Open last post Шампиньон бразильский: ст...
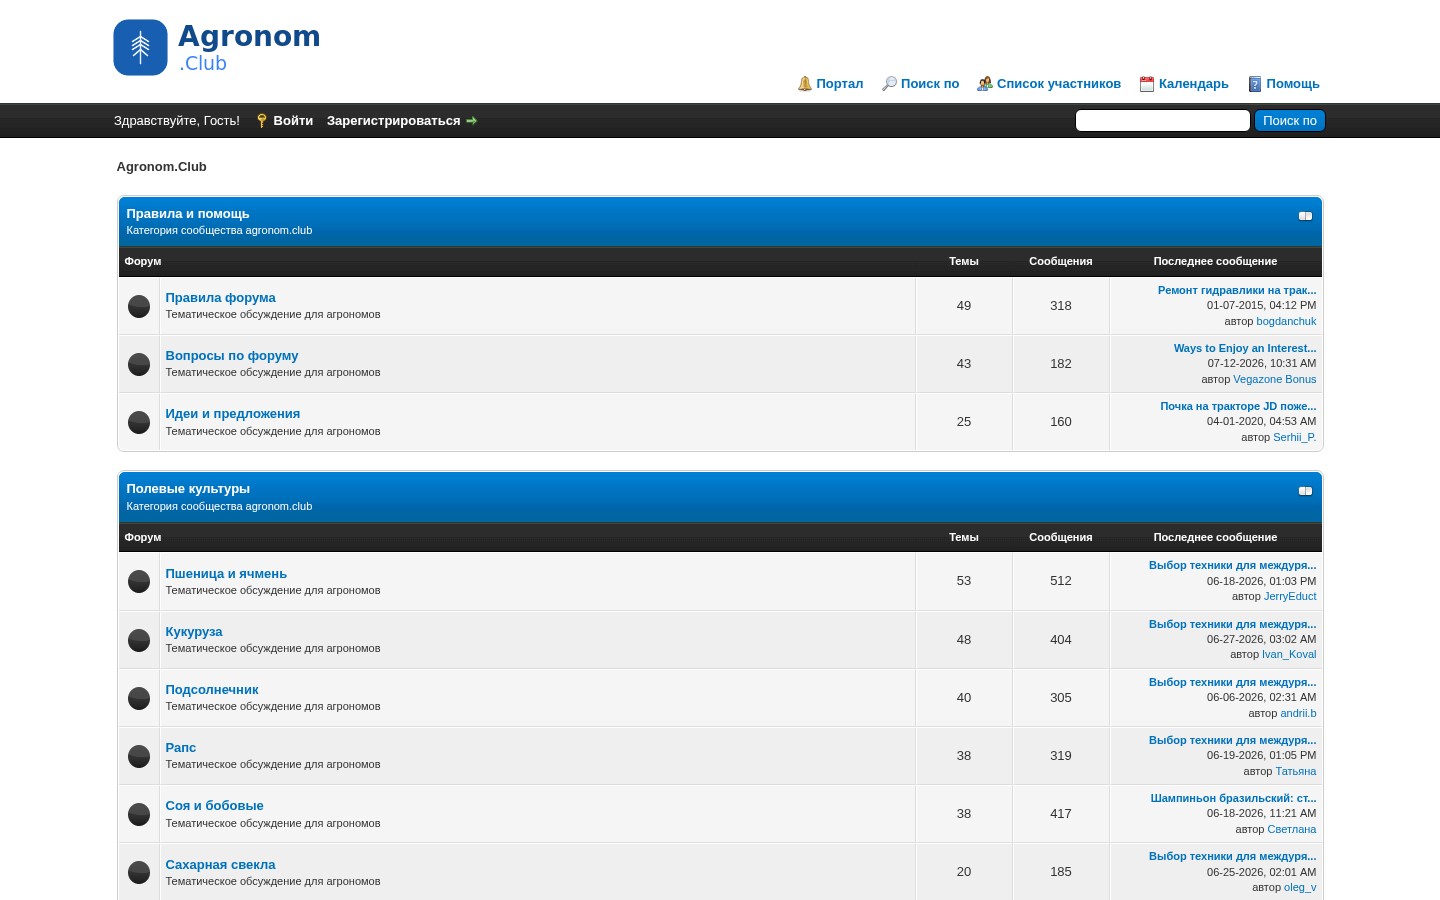Screen dimensions: 1440x900 coord(1233,799)
